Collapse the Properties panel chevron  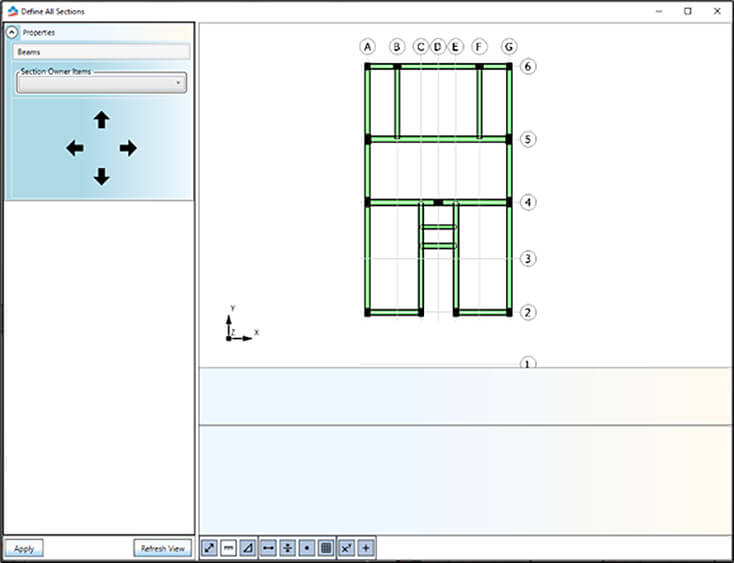pyautogui.click(x=12, y=32)
